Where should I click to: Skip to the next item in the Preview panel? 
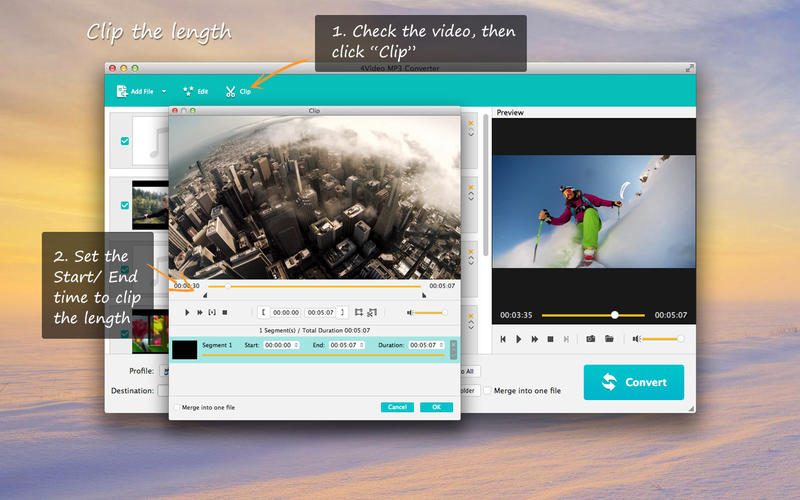coord(566,339)
